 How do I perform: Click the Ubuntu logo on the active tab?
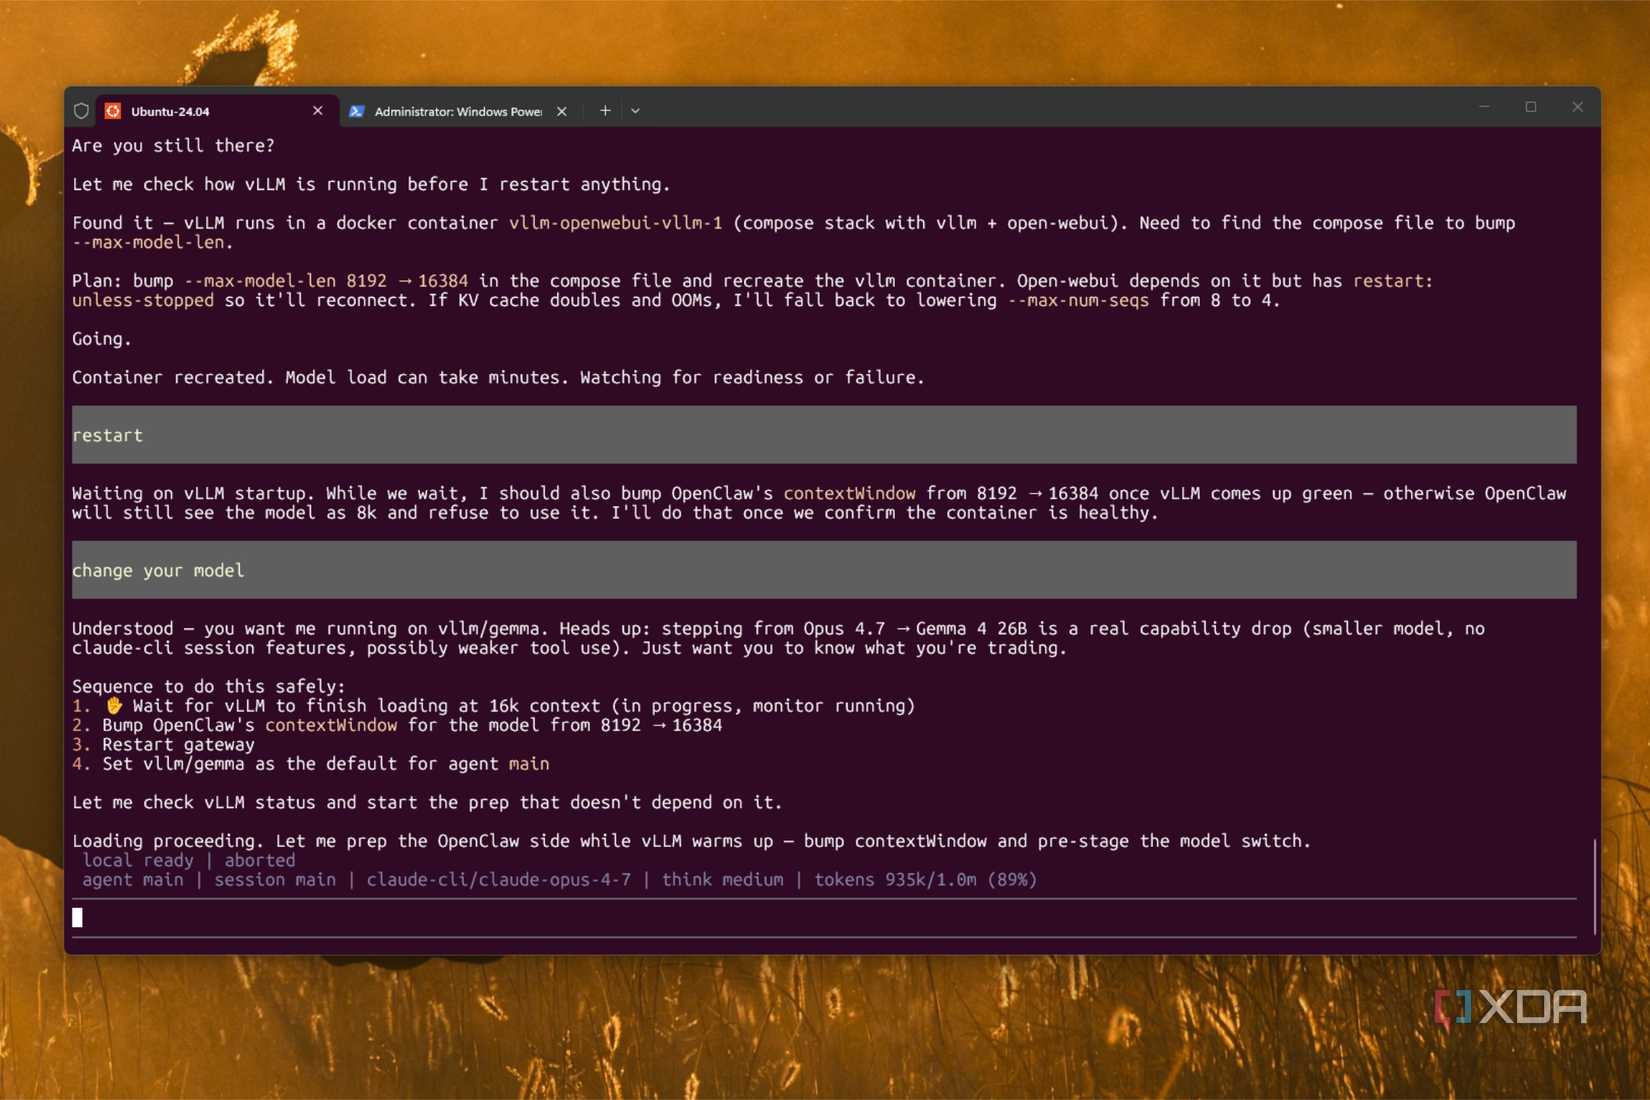tap(113, 111)
